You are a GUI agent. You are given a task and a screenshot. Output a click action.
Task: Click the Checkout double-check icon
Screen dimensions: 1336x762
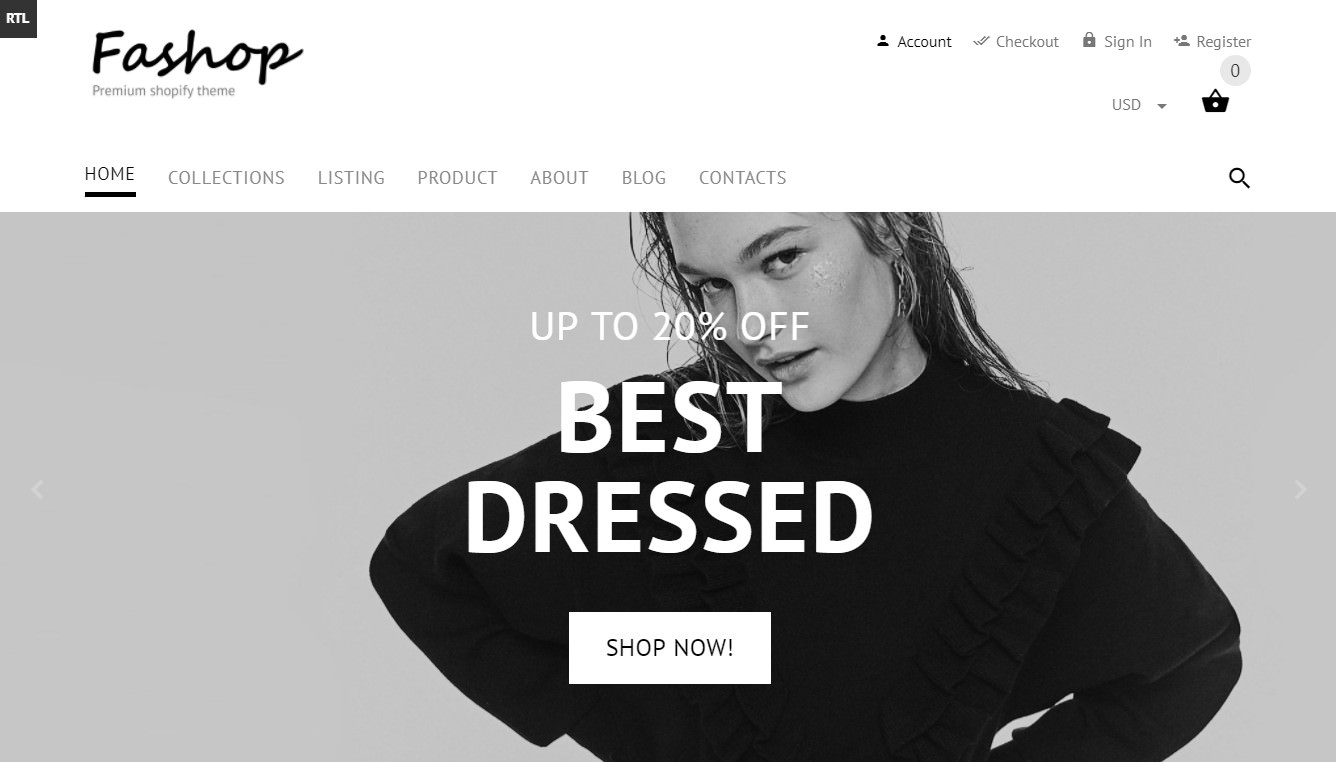pos(981,41)
